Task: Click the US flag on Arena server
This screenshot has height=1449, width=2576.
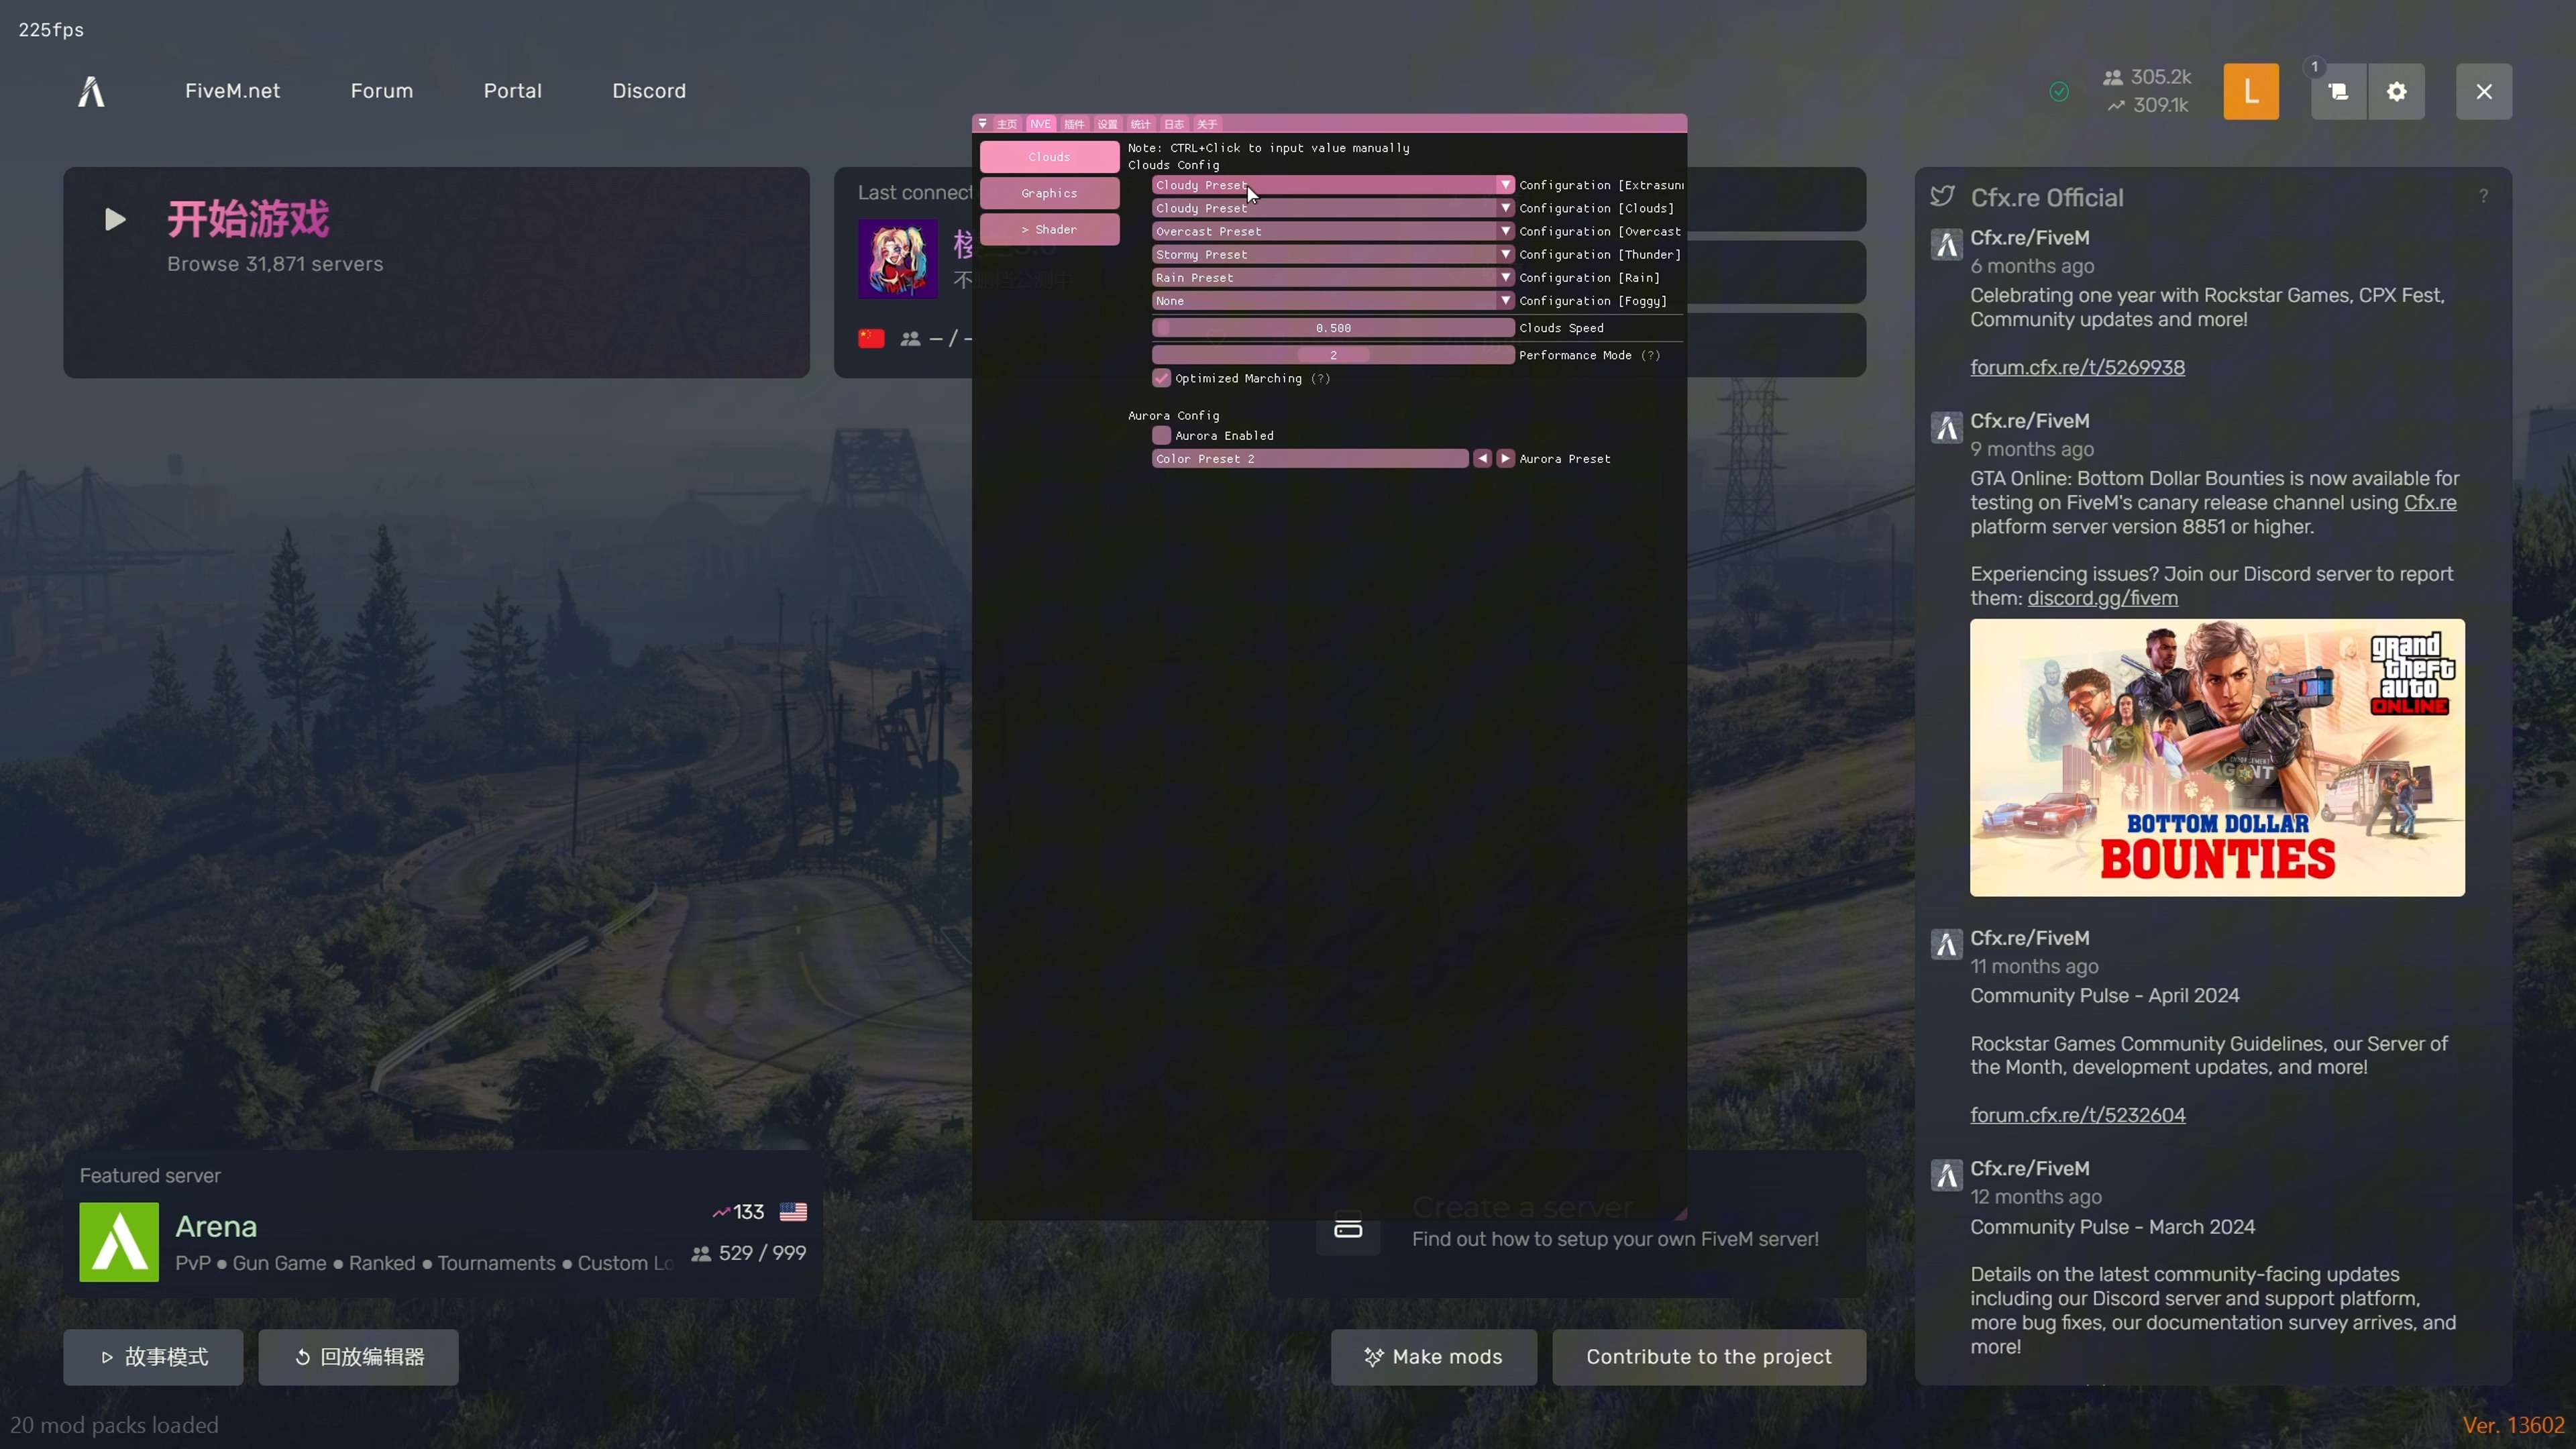Action: [793, 1212]
